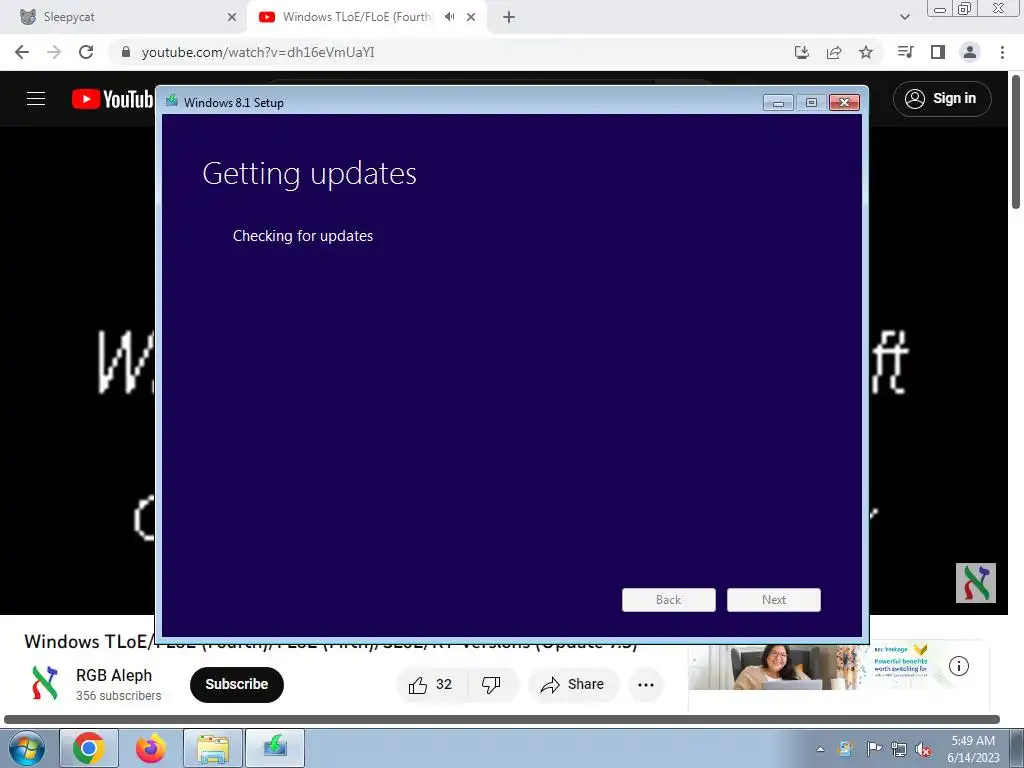The height and width of the screenshot is (768, 1024).
Task: Go back in Chrome navigation
Action: (22, 52)
